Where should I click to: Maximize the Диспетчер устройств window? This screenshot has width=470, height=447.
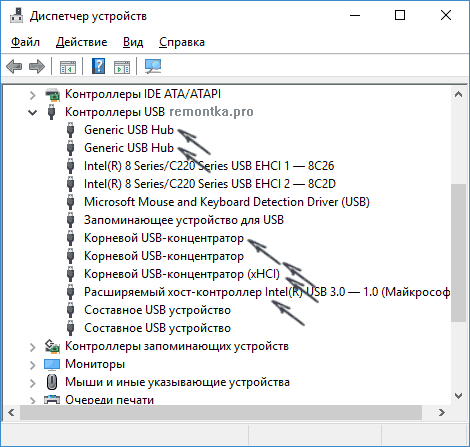click(400, 15)
